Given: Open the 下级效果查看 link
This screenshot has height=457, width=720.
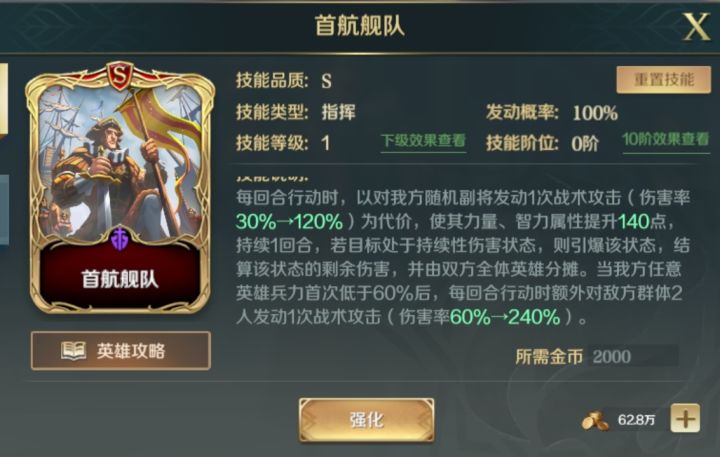Looking at the screenshot, I should tap(423, 141).
